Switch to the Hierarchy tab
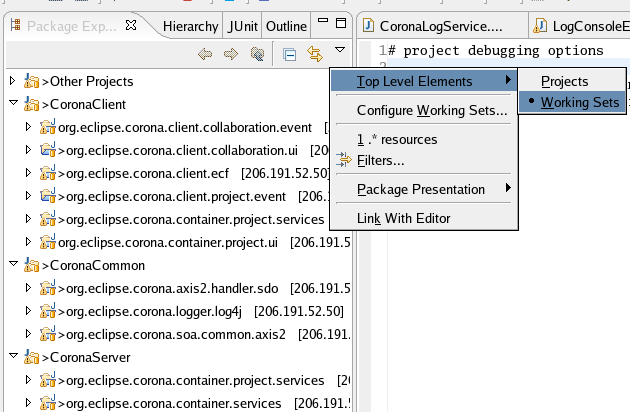The image size is (630, 412). click(190, 27)
